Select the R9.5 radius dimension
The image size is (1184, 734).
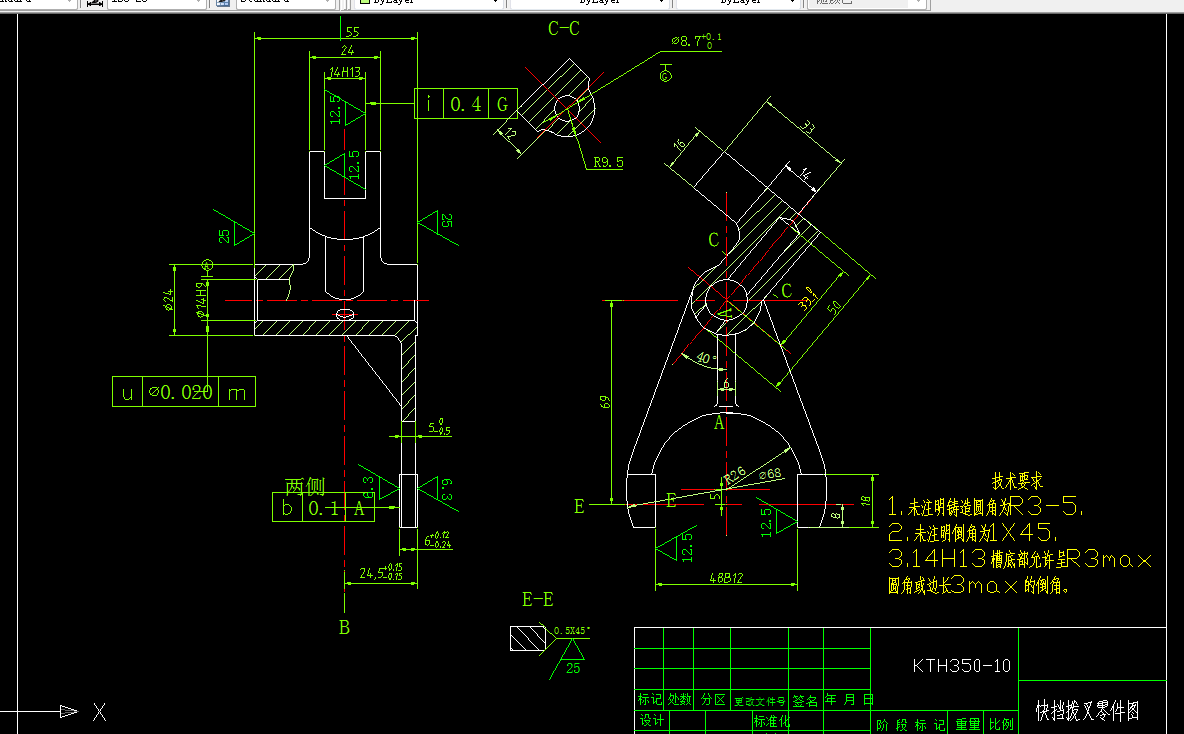[608, 162]
